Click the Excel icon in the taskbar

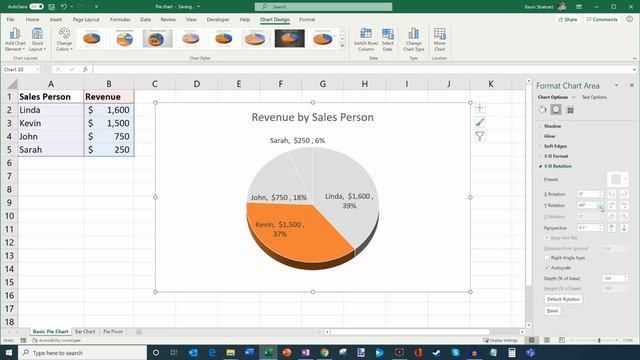[x=268, y=353]
